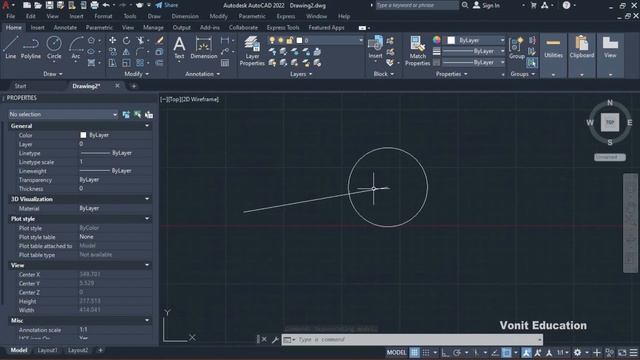The image size is (640, 360).
Task: Open the No selection dropdown
Action: 63,114
